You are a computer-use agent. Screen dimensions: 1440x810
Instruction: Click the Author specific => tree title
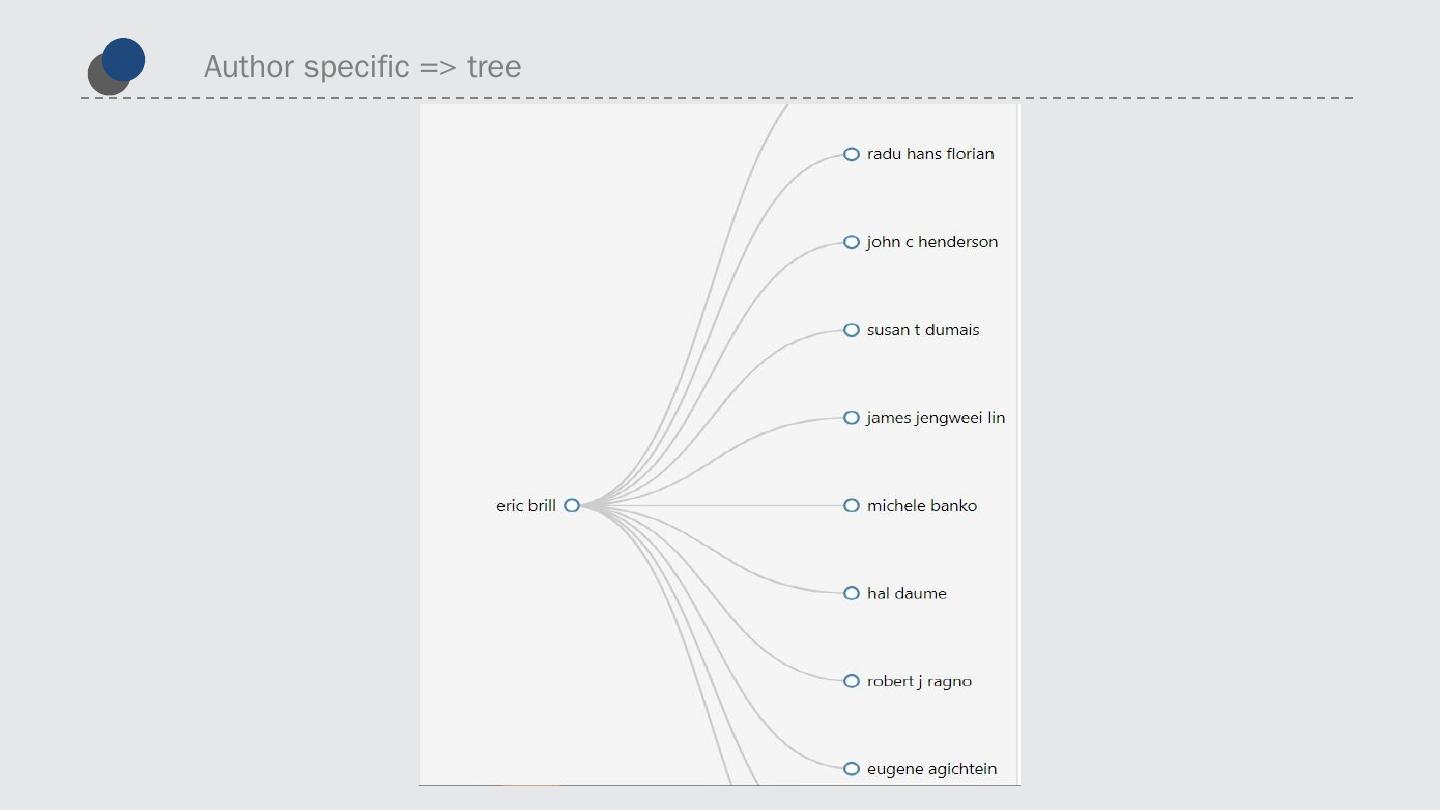[x=362, y=67]
